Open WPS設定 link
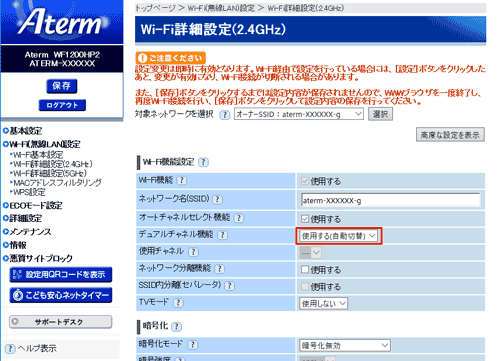This screenshot has height=361, width=500. coord(28,192)
